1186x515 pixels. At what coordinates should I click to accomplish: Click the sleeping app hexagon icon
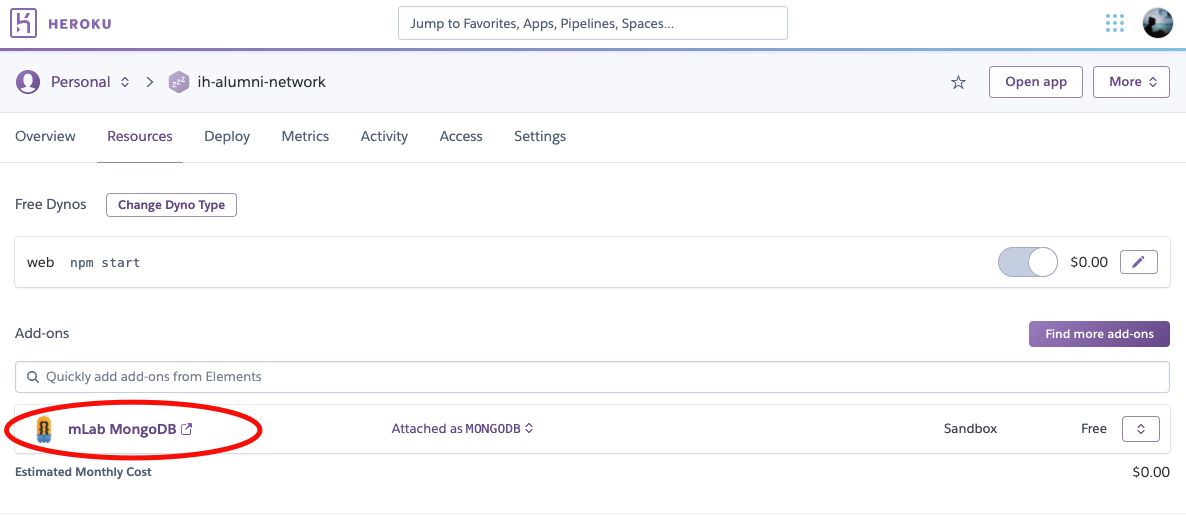click(179, 82)
